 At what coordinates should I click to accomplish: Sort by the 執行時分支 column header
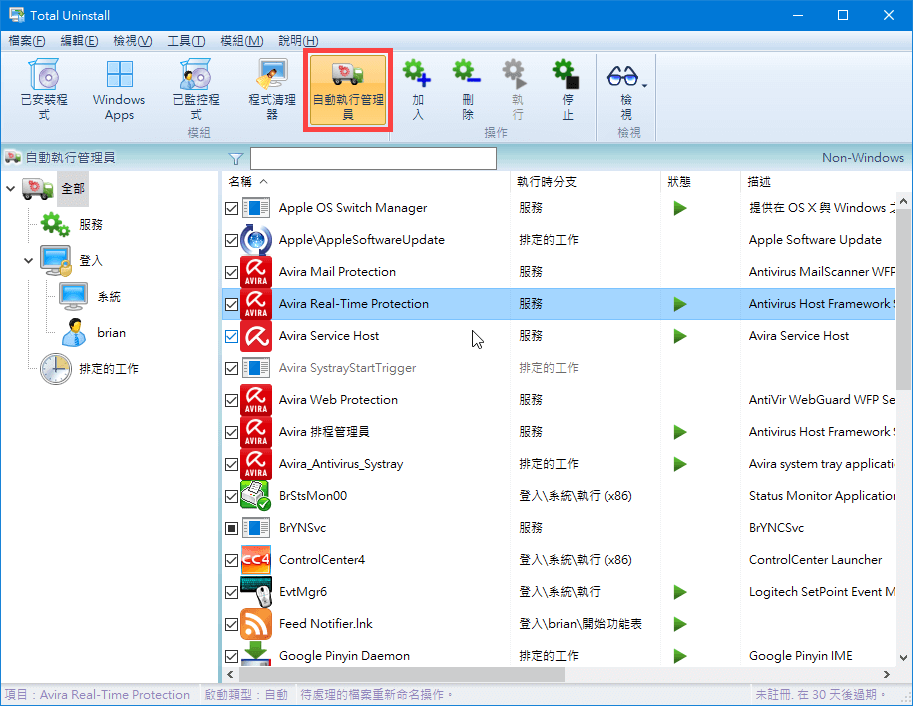[x=546, y=182]
